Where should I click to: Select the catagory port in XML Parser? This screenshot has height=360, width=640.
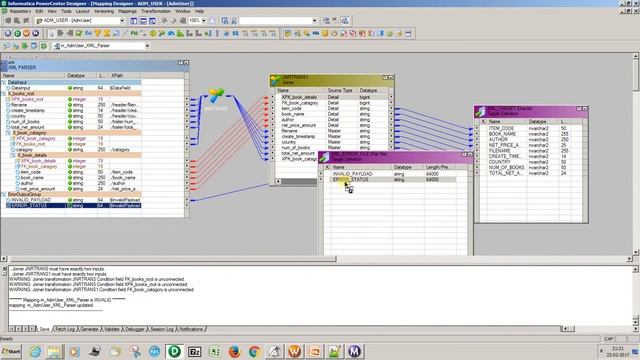click(72, 150)
